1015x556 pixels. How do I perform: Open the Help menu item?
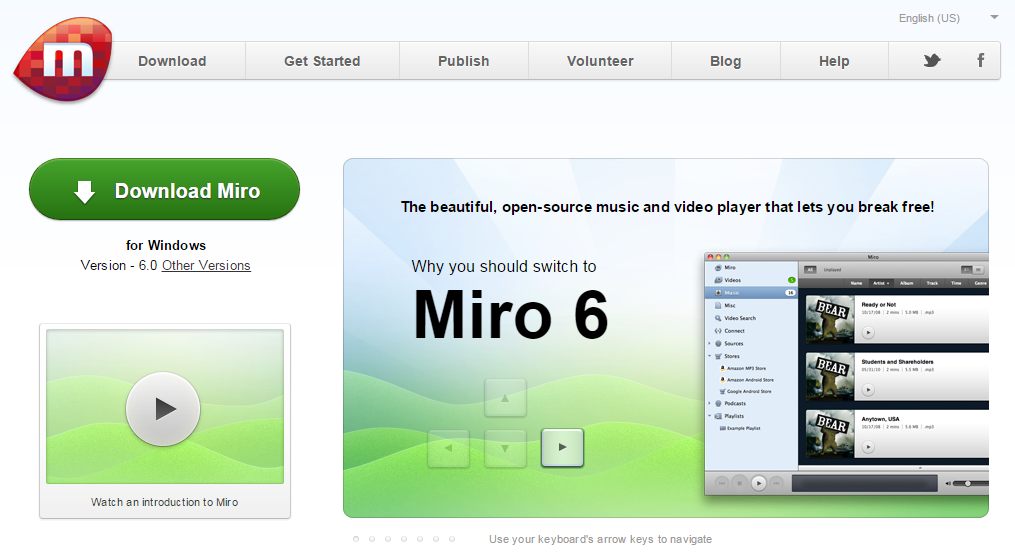[834, 61]
